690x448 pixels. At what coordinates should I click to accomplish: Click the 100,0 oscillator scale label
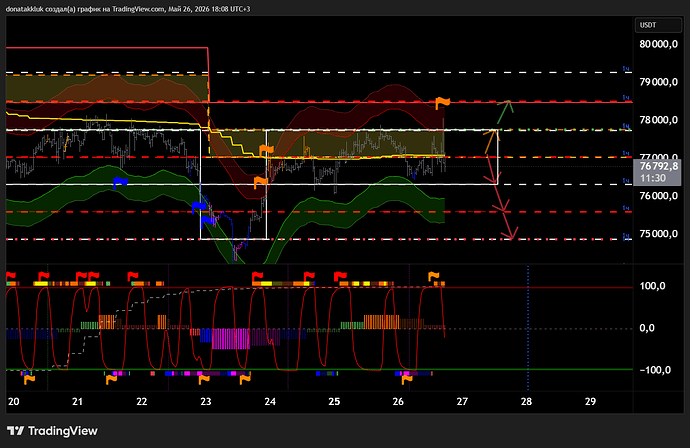click(652, 286)
